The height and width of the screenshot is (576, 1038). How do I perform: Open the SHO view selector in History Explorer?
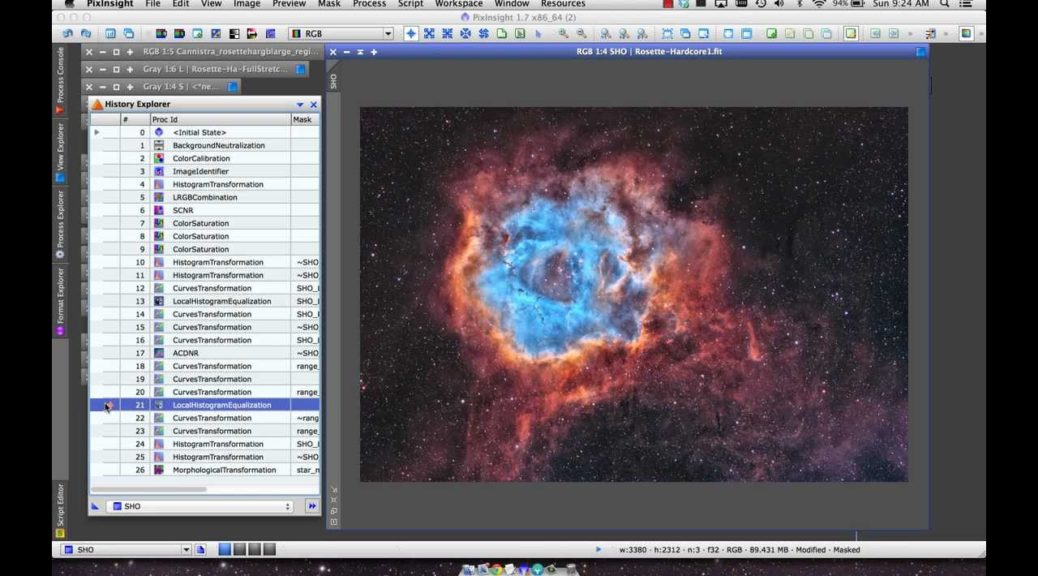pos(200,507)
